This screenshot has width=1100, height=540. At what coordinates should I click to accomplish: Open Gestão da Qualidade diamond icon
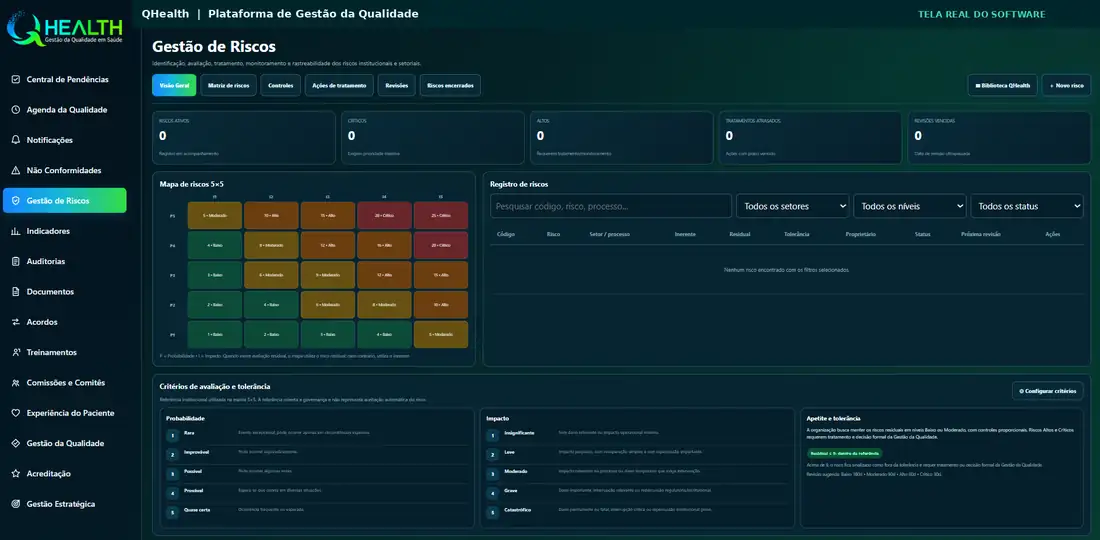click(x=16, y=443)
